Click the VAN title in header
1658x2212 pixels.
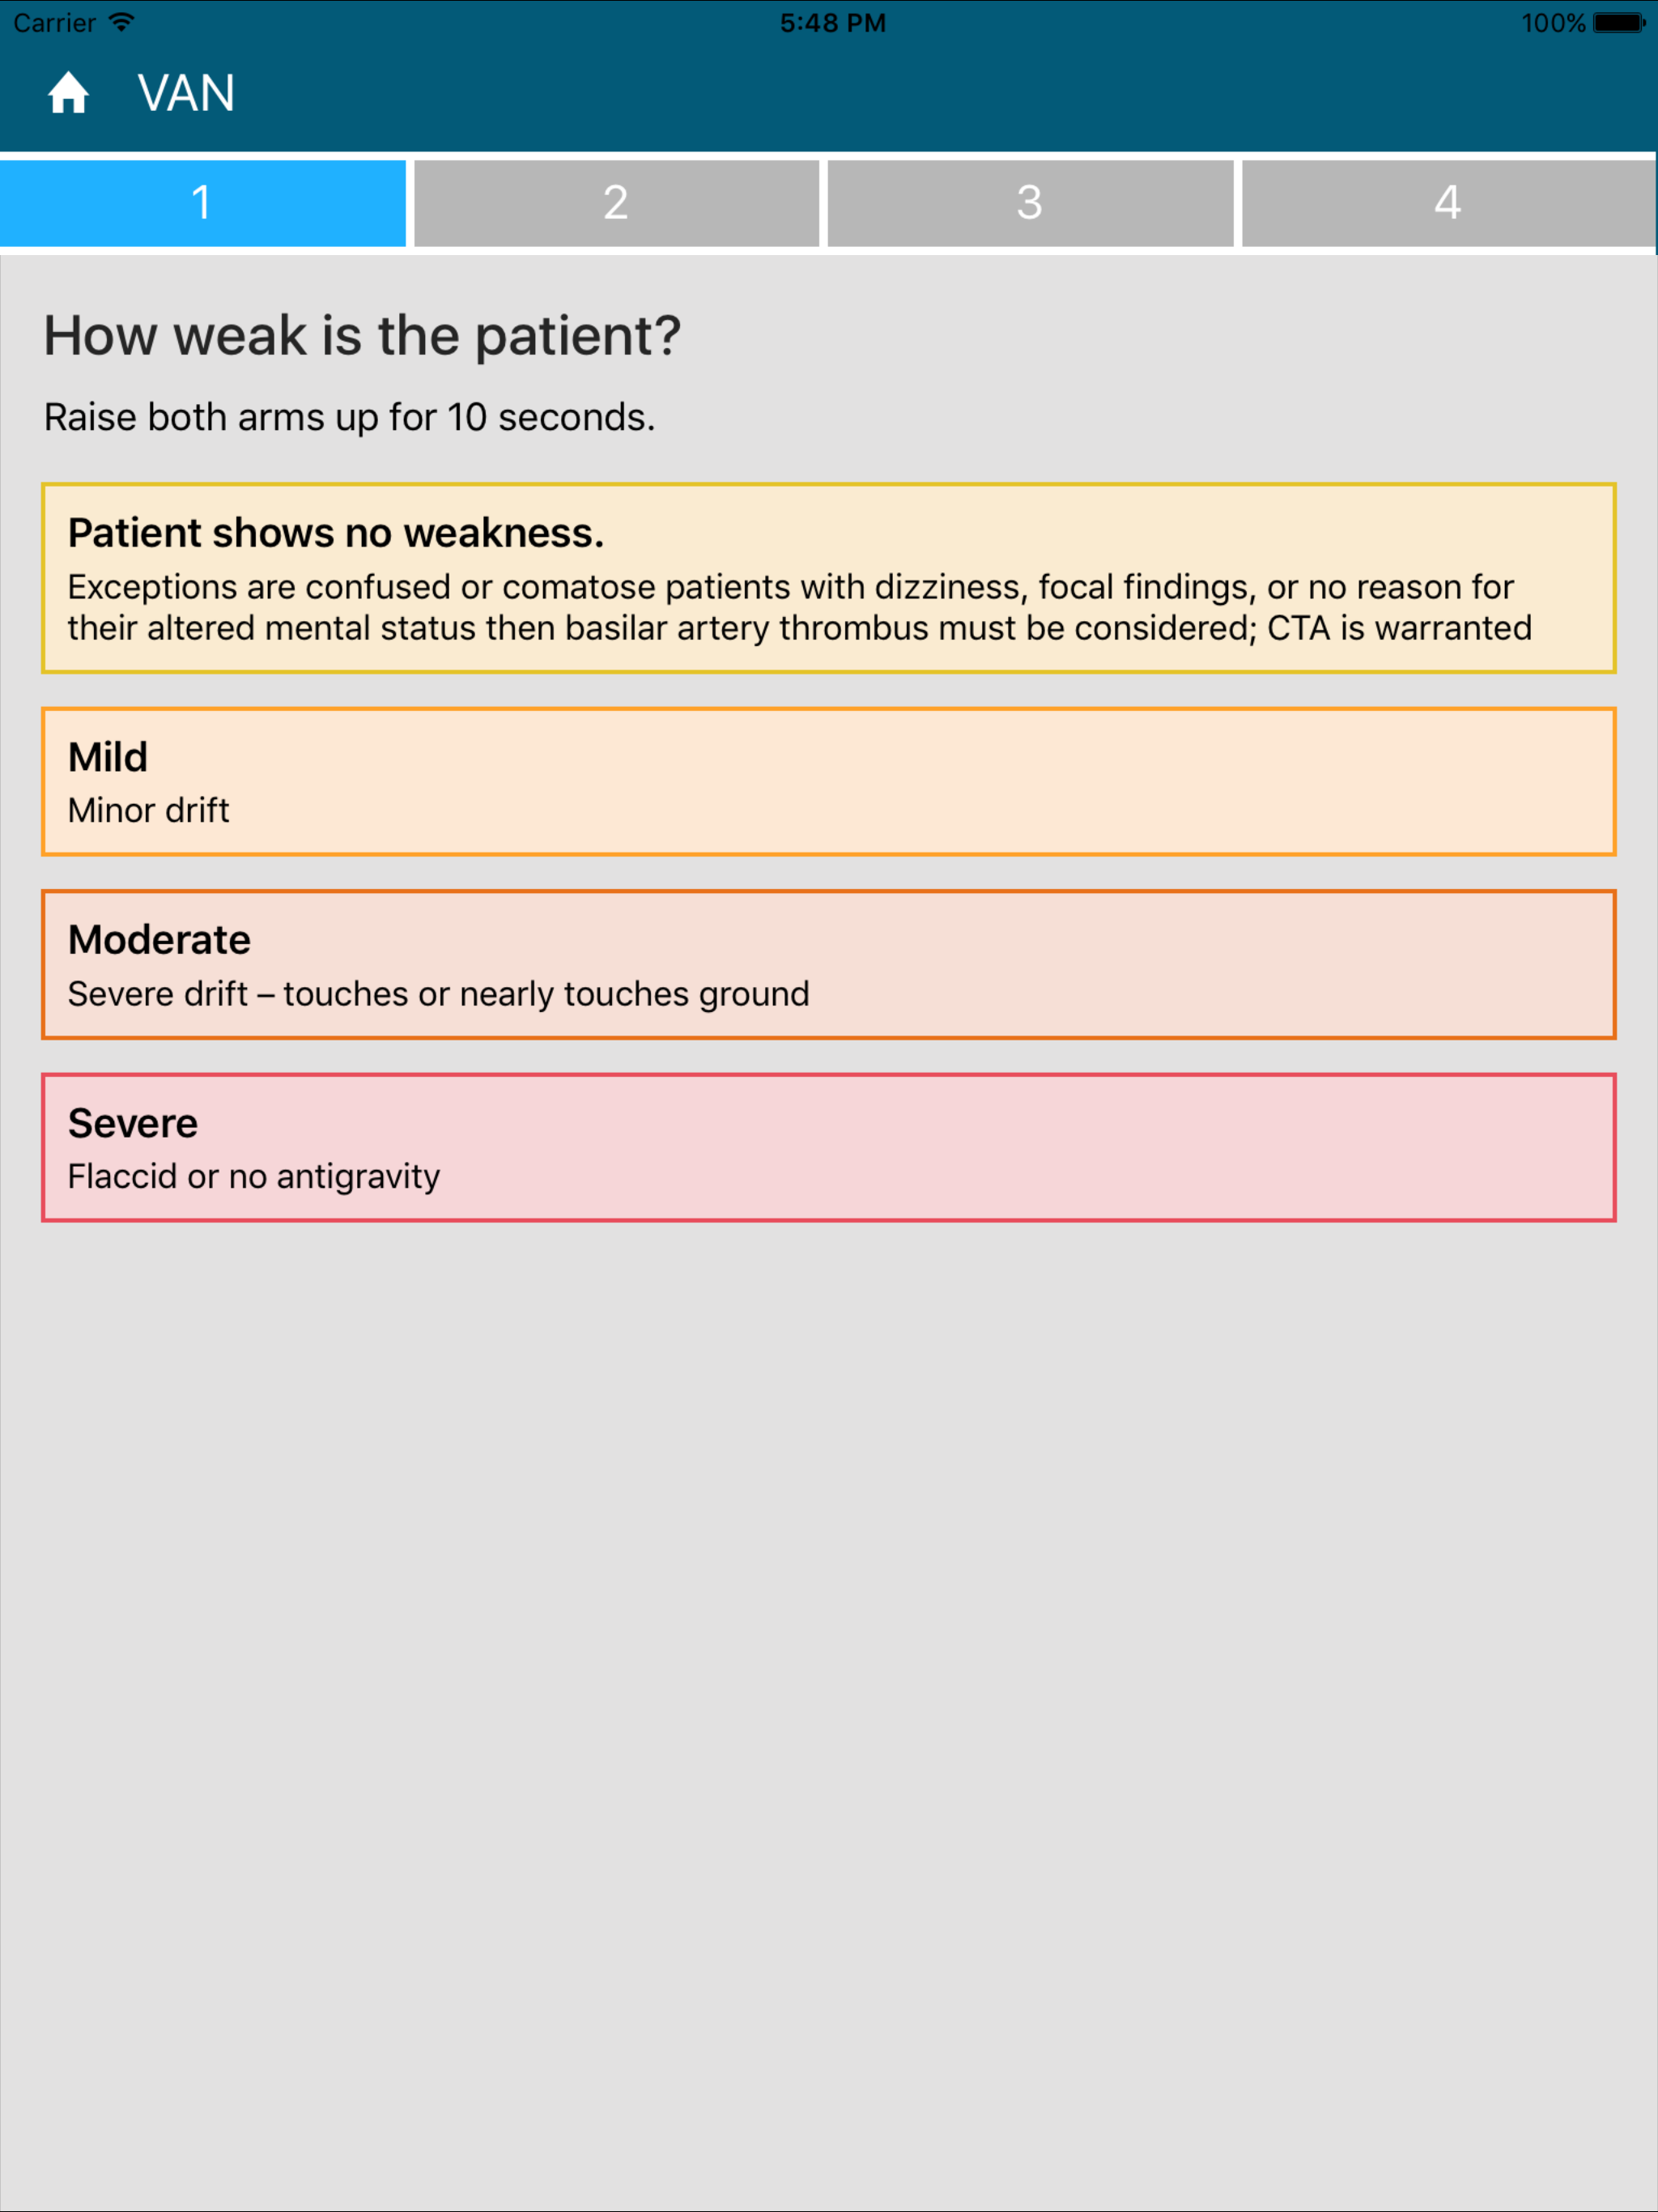(x=186, y=94)
